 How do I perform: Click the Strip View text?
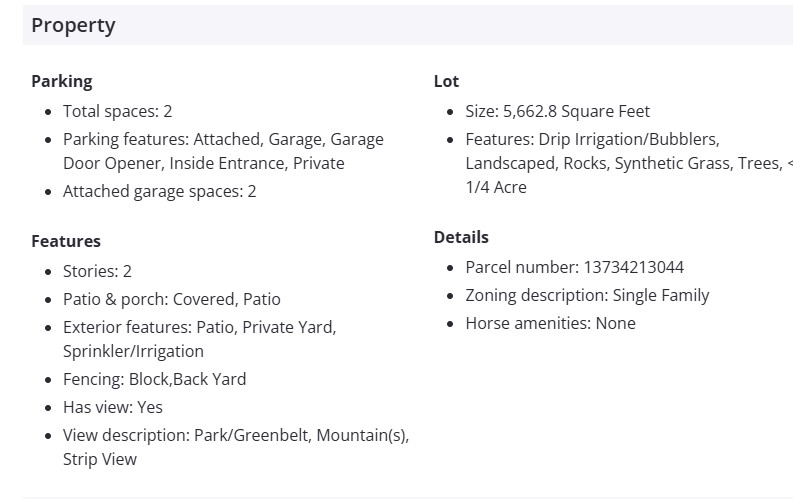[x=100, y=459]
